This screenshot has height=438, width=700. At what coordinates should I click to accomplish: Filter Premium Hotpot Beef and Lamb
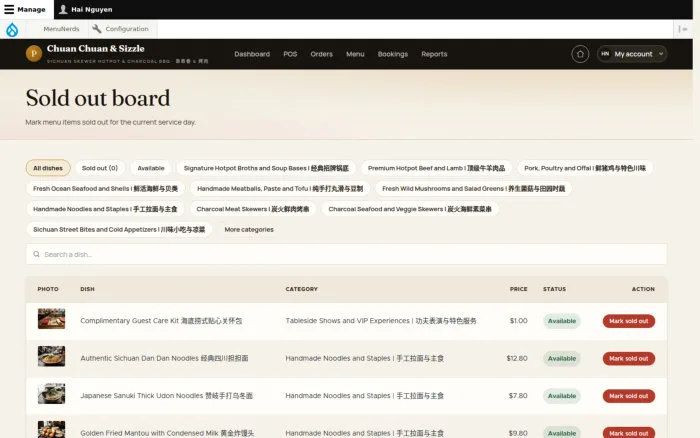click(436, 168)
